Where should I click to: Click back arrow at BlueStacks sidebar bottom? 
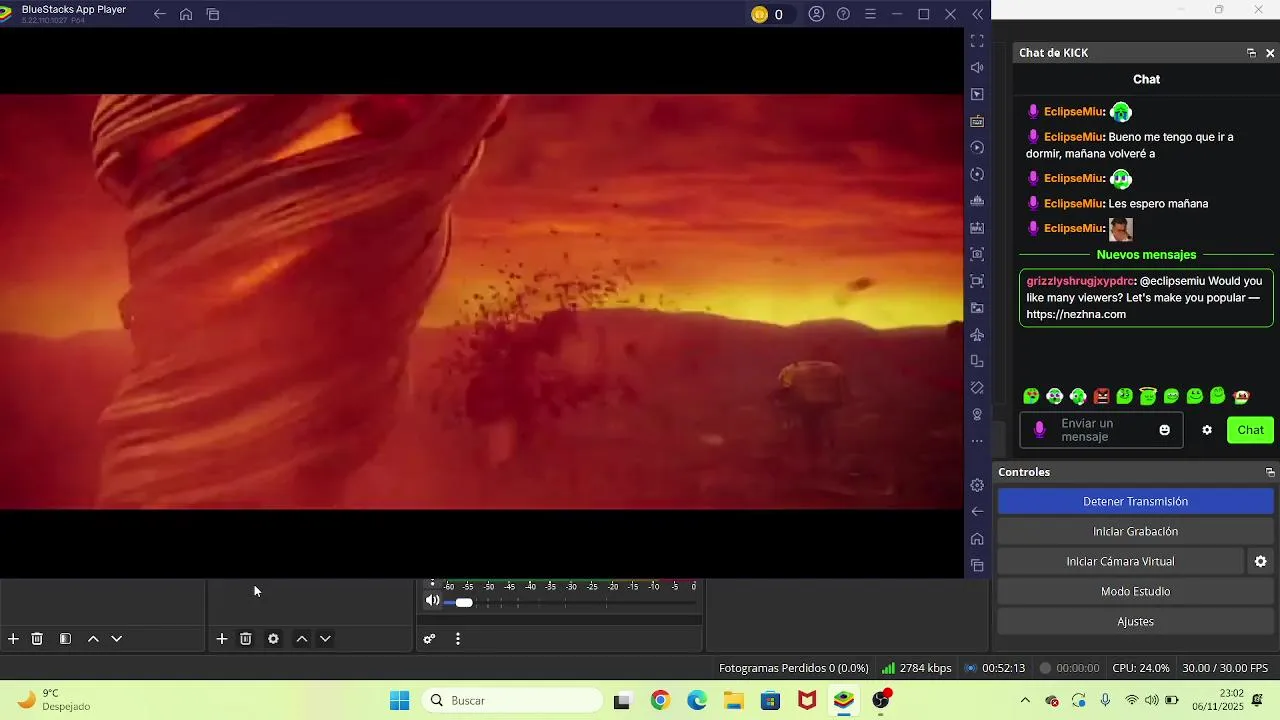click(977, 511)
